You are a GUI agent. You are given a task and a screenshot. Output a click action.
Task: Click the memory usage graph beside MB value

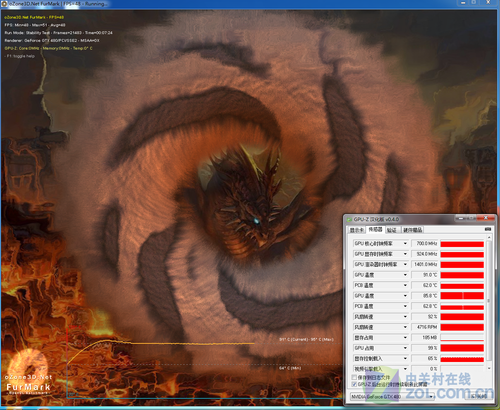[462, 338]
